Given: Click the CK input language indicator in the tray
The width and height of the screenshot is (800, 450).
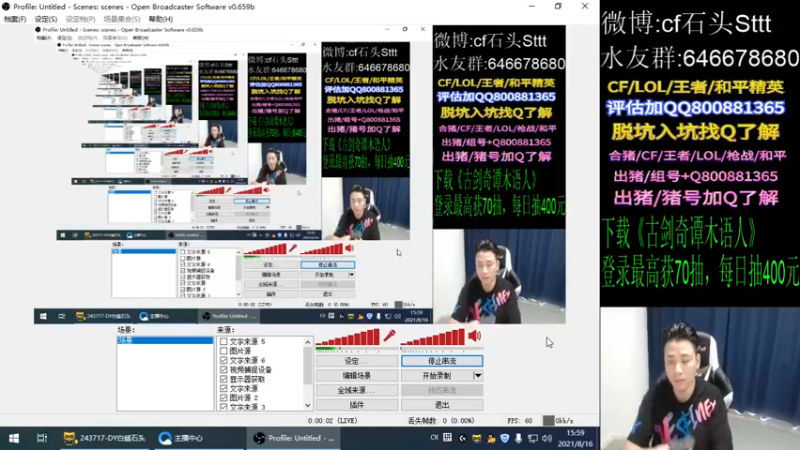Looking at the screenshot, I should [x=434, y=438].
